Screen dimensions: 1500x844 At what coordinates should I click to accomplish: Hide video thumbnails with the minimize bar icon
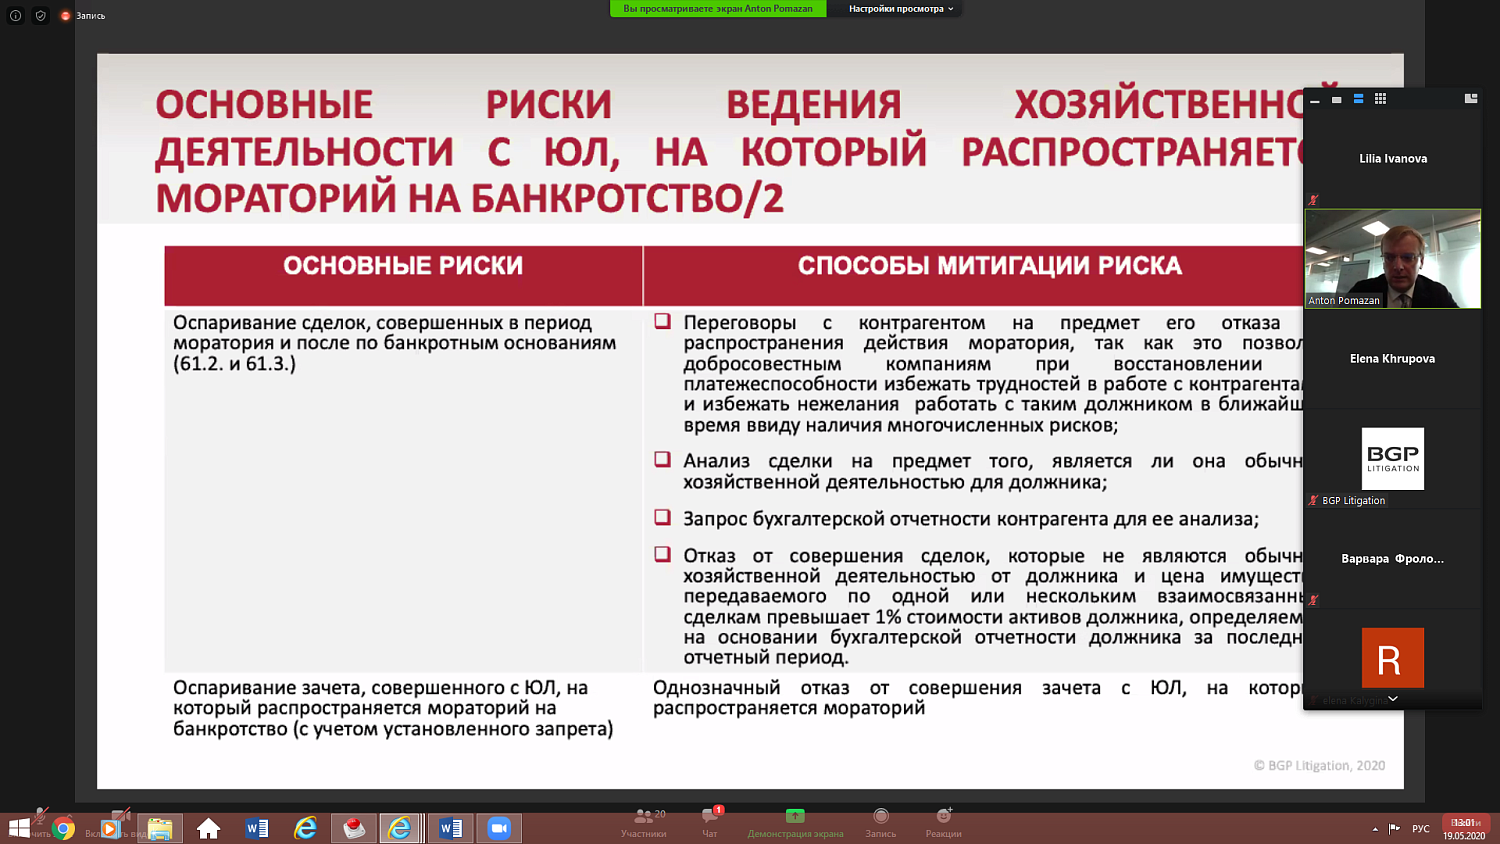coord(1315,99)
